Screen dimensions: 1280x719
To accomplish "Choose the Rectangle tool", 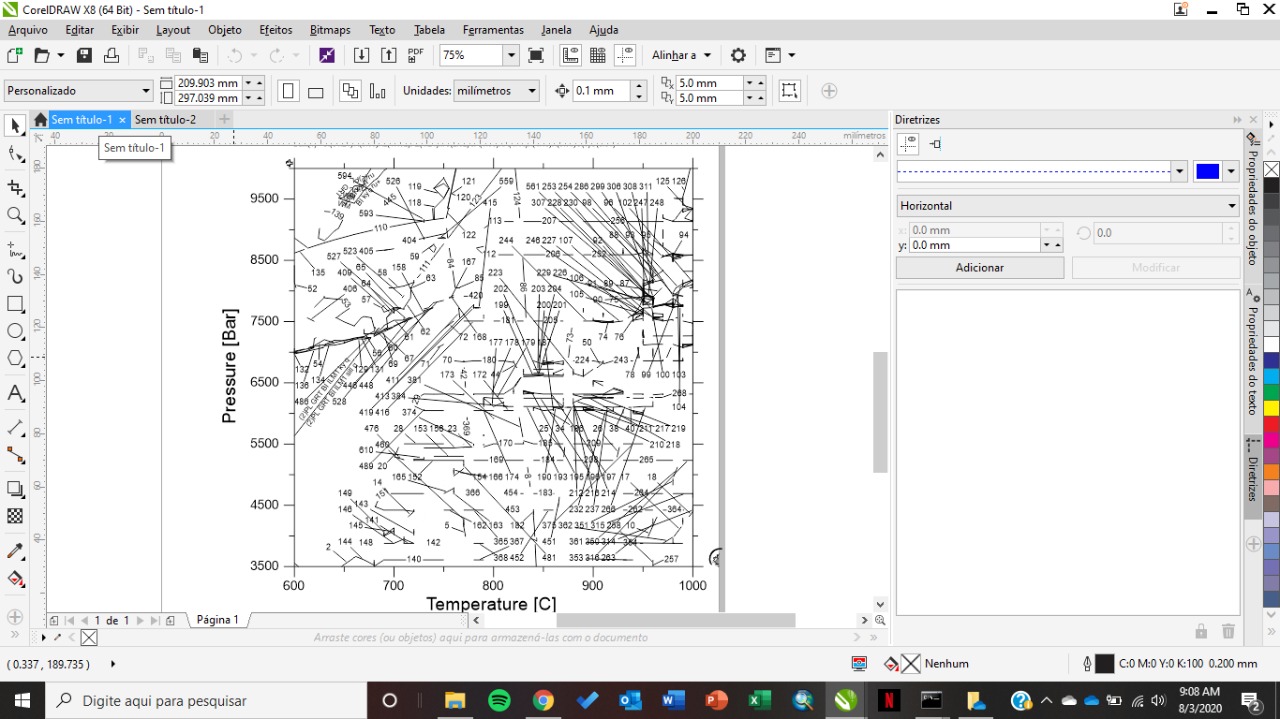I will click(15, 304).
